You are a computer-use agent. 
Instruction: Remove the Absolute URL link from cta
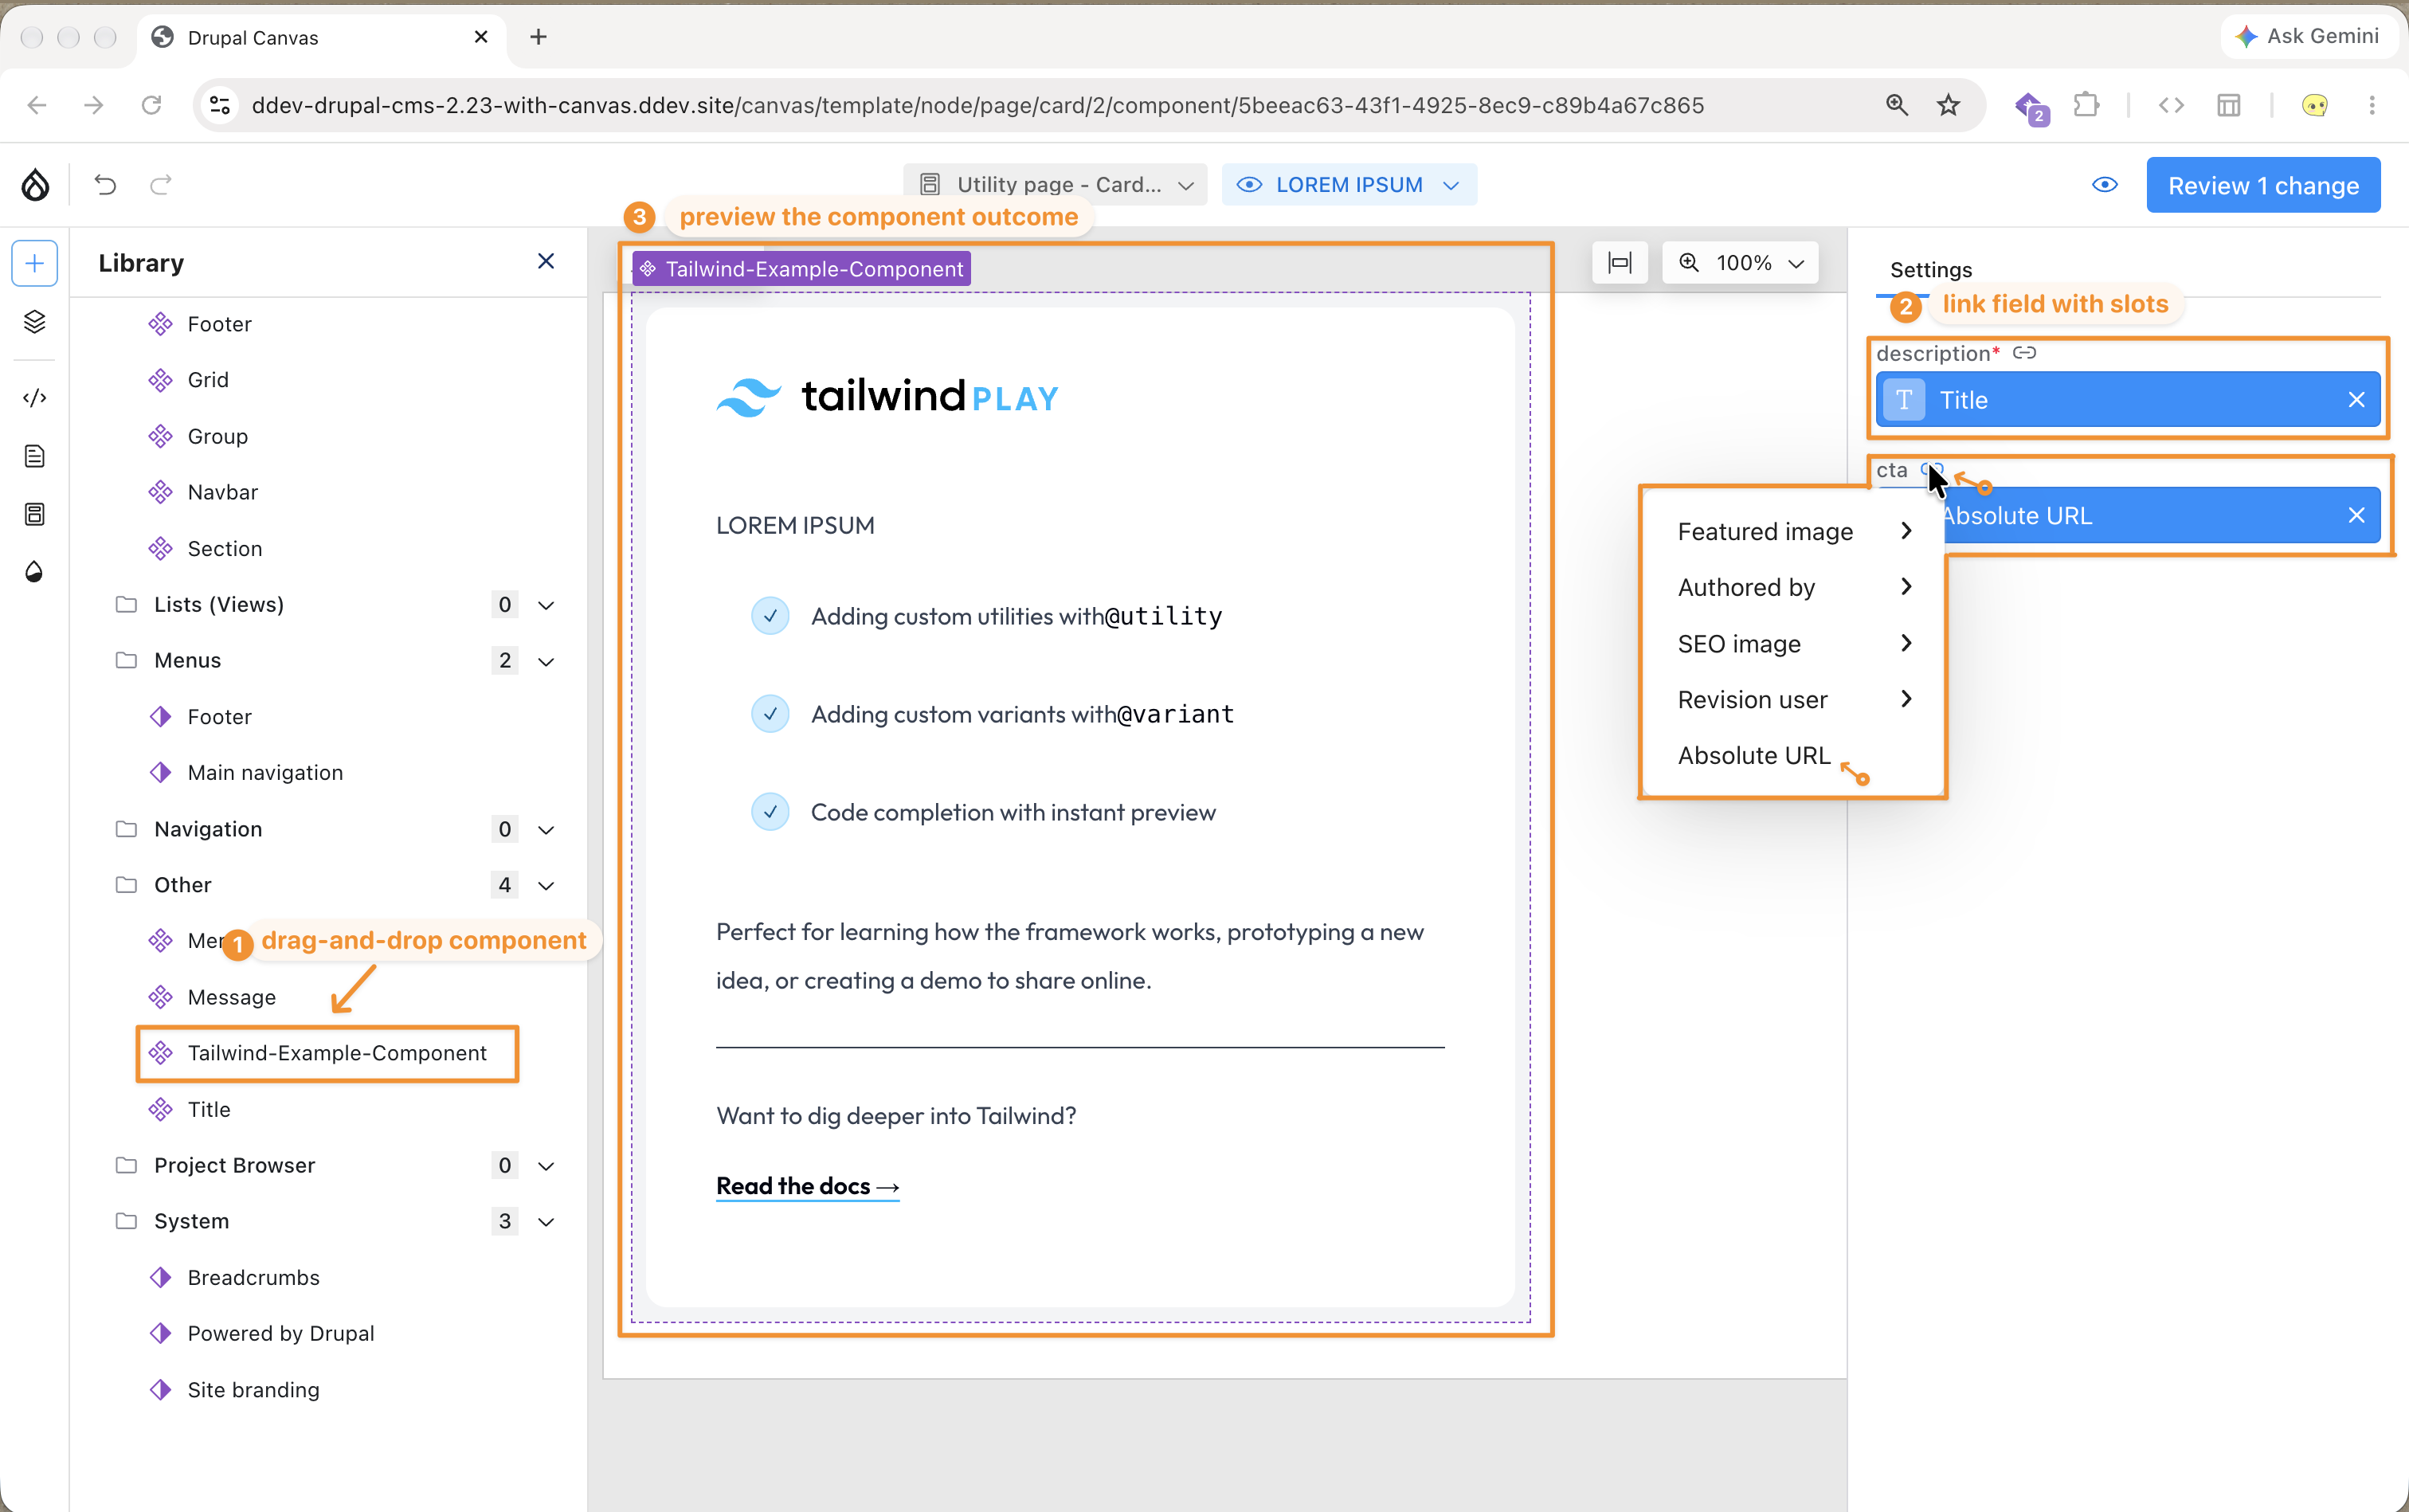pos(2356,516)
